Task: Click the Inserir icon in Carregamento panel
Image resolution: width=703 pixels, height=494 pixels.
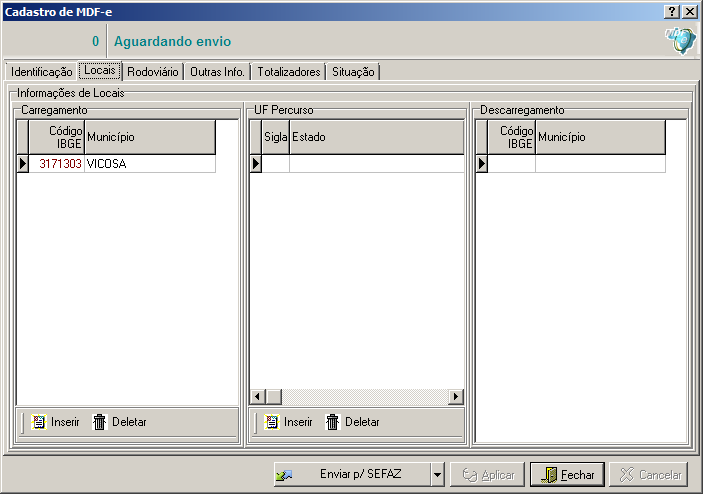Action: tap(39, 422)
